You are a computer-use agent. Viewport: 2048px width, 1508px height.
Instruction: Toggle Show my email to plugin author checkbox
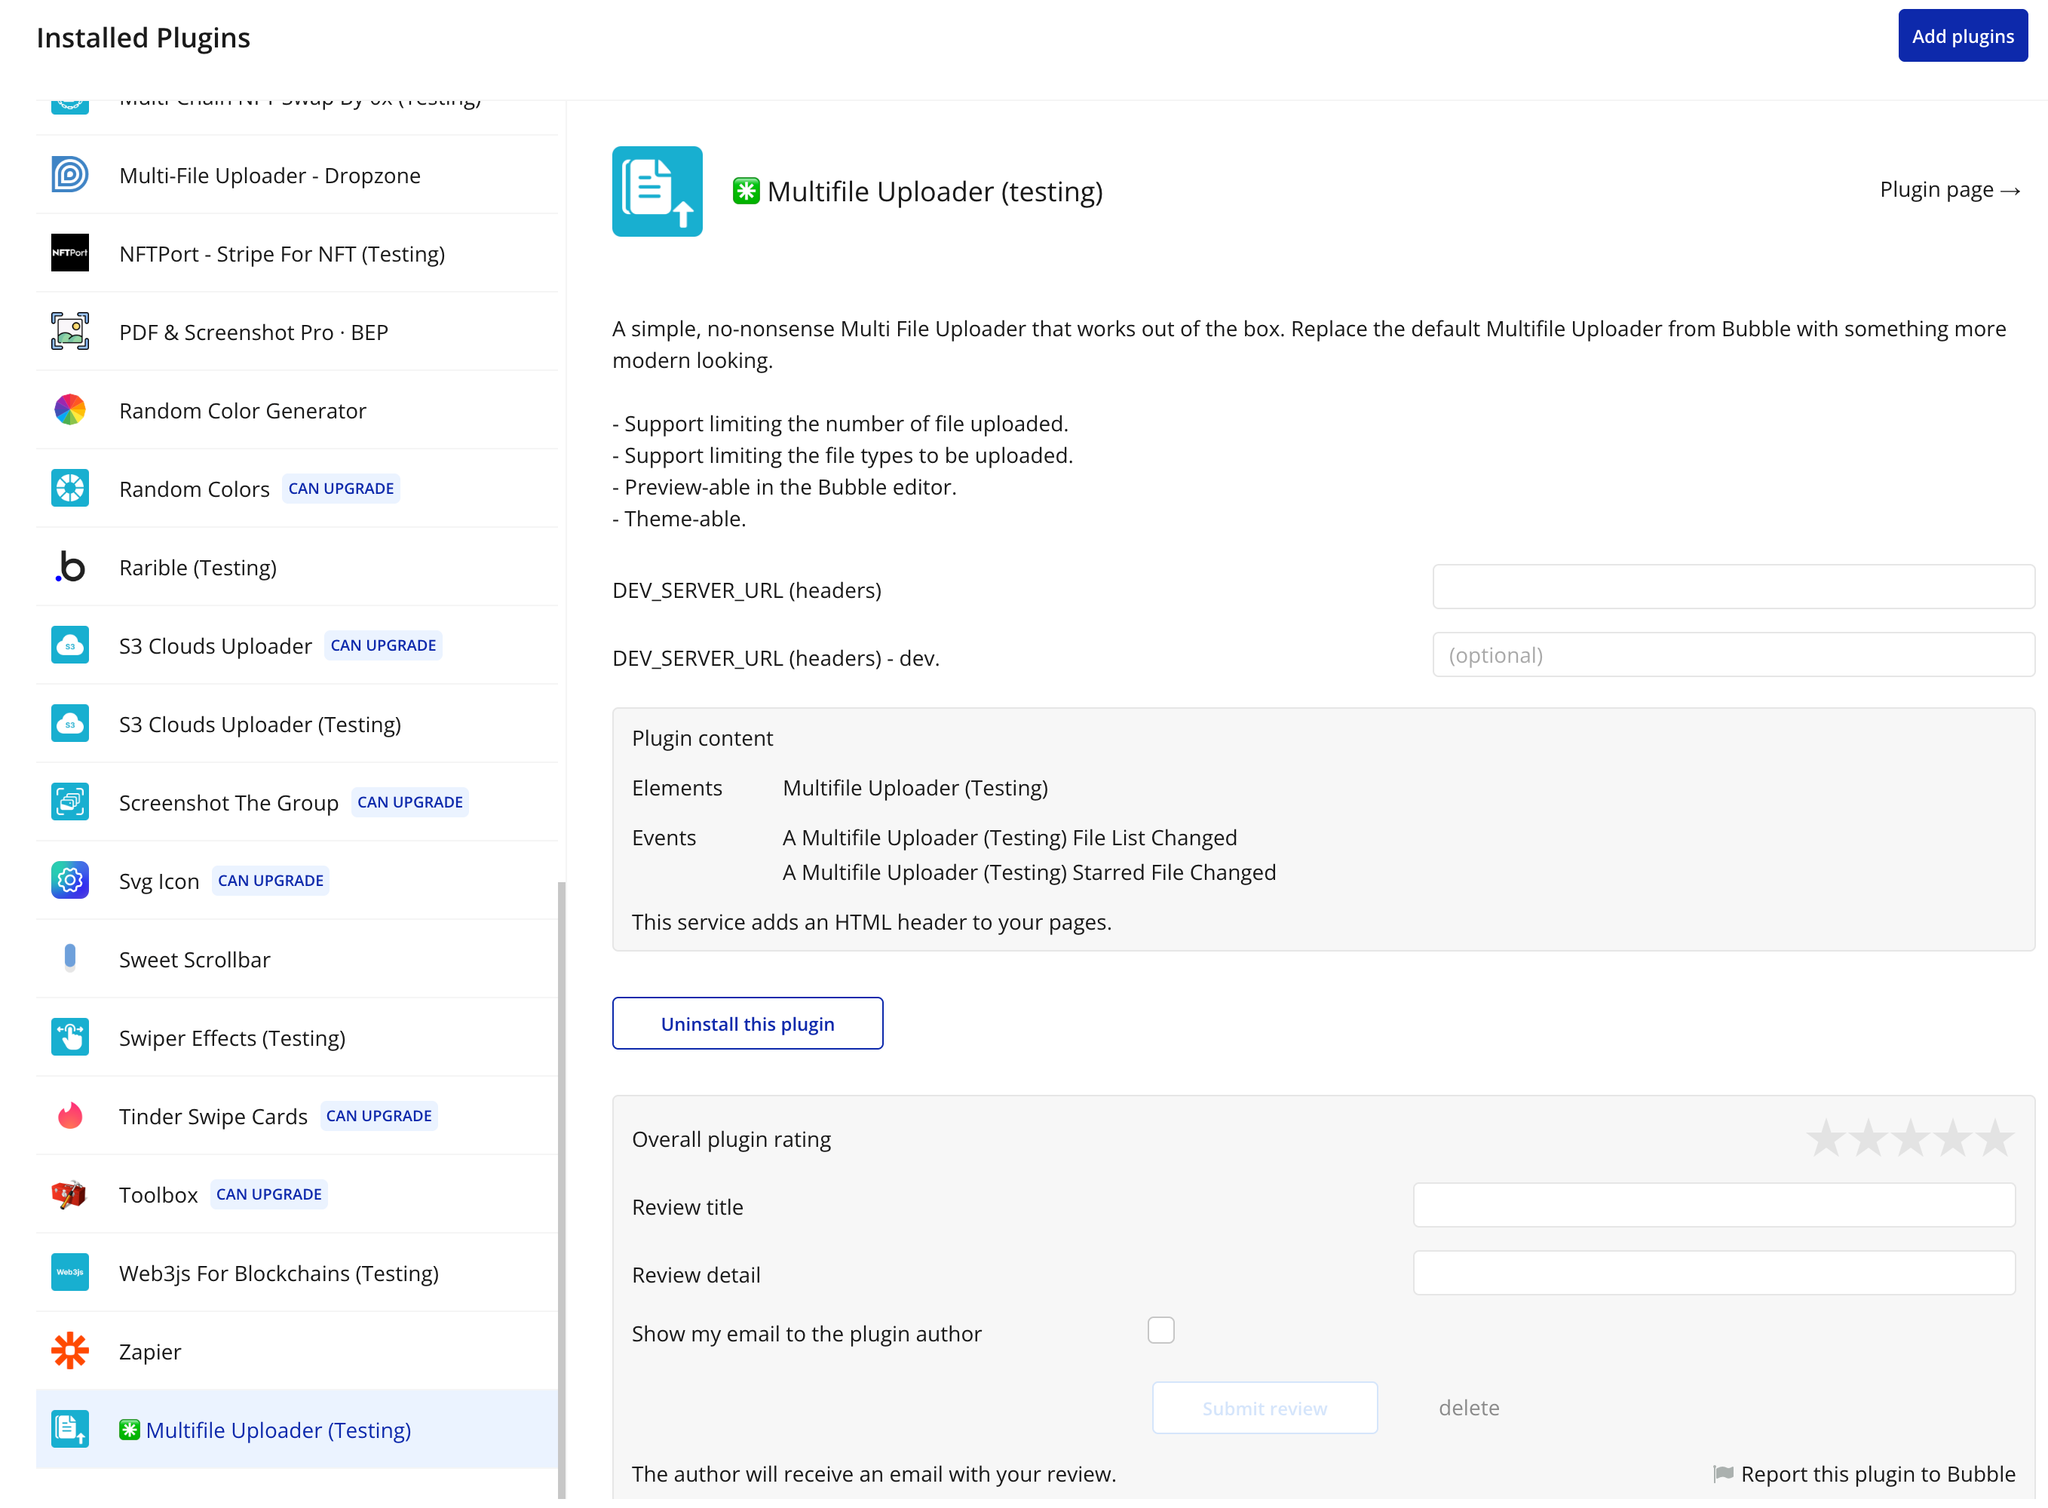tap(1161, 1330)
